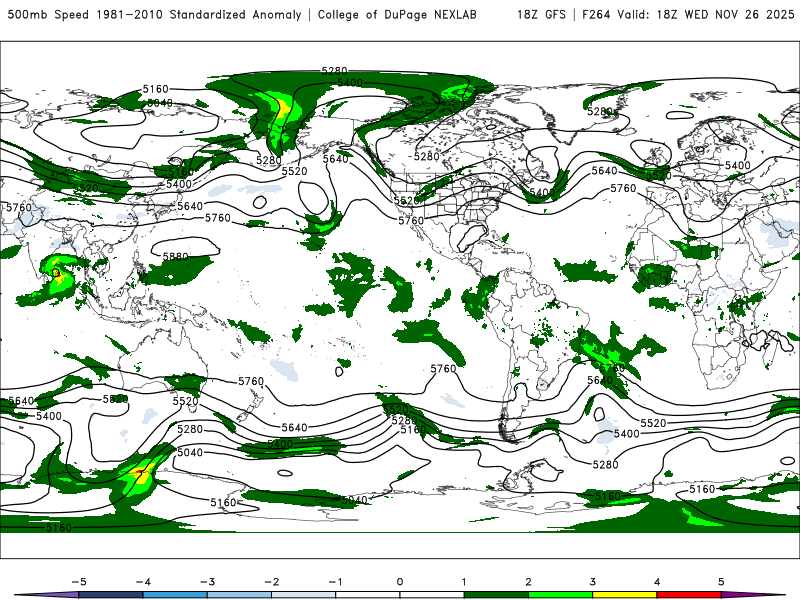The height and width of the screenshot is (600, 800).
Task: Click the blue -4 to -3 colorbar segment
Action: tap(175, 595)
